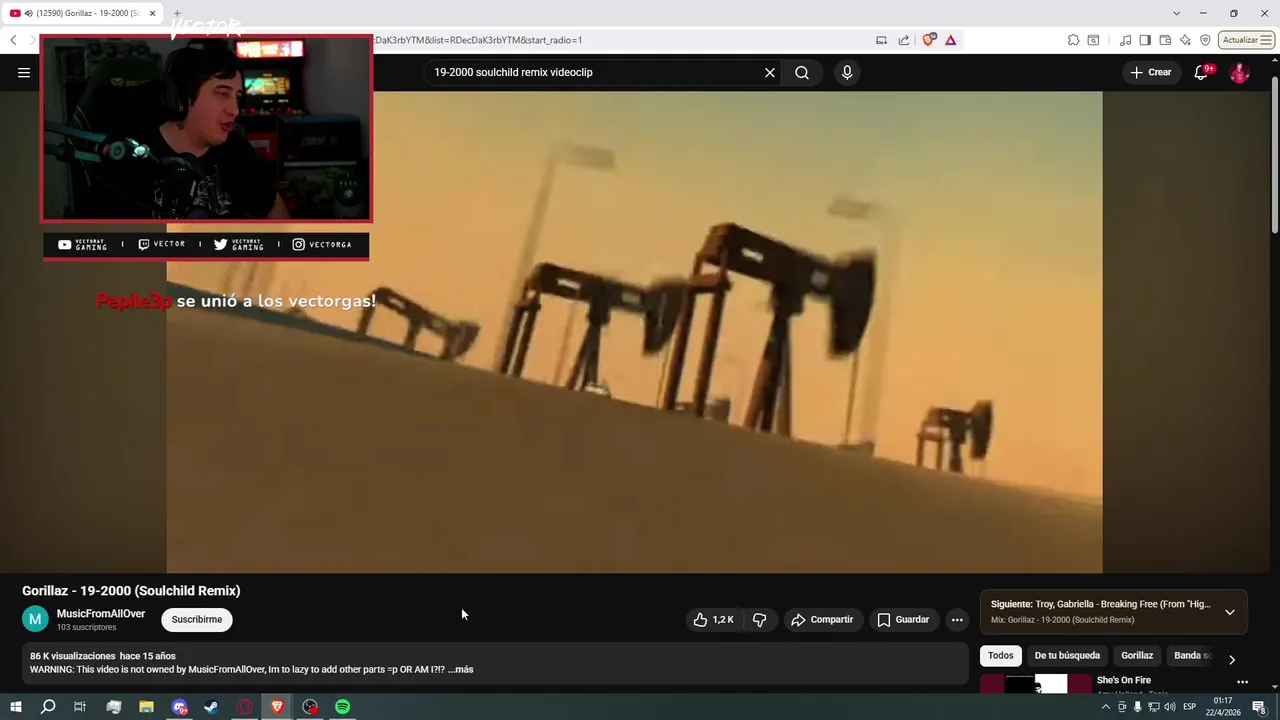Expand the Siguiente mix playlist panel
Screen dimensions: 1280x720
click(1230, 612)
